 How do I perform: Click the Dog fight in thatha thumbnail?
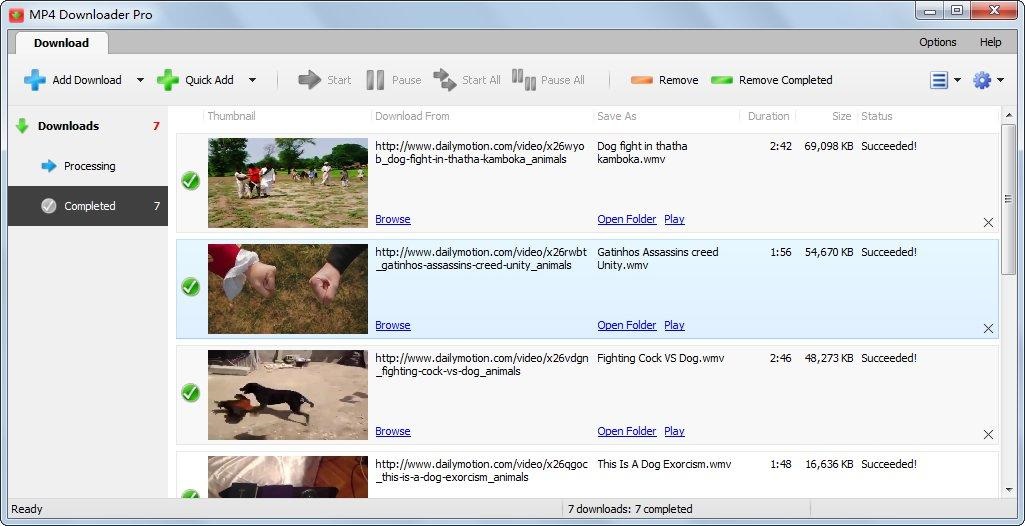point(288,182)
